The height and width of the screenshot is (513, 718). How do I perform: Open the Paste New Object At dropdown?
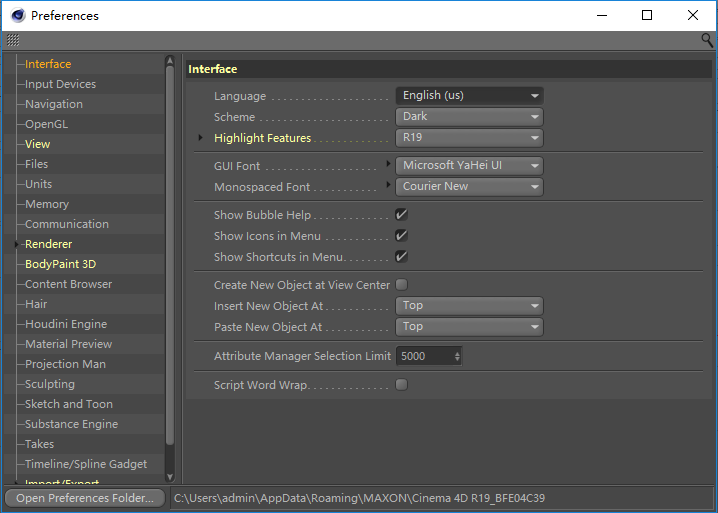click(x=469, y=327)
